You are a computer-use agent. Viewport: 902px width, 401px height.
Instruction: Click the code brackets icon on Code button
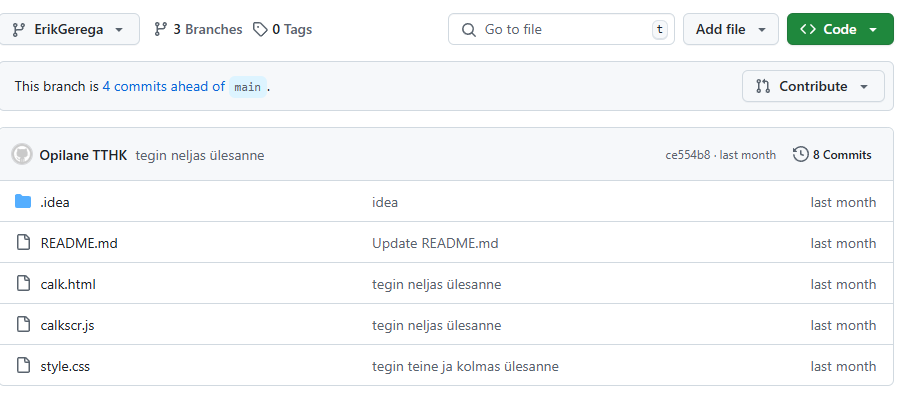pyautogui.click(x=808, y=29)
